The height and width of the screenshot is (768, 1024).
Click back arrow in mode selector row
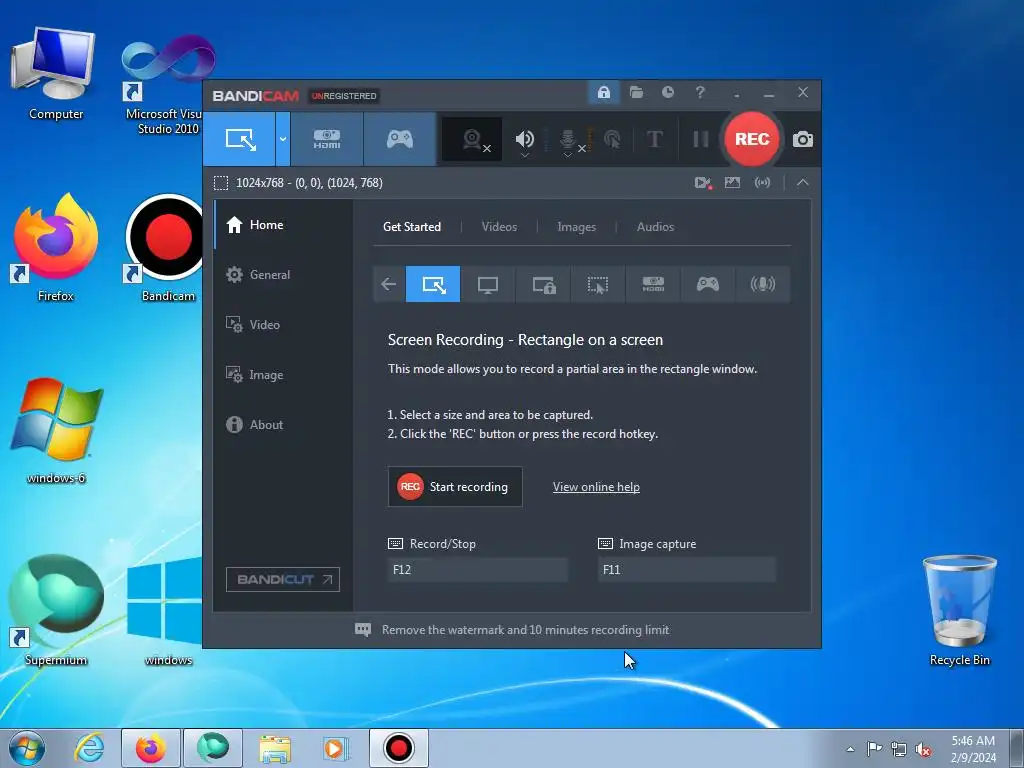tap(389, 284)
